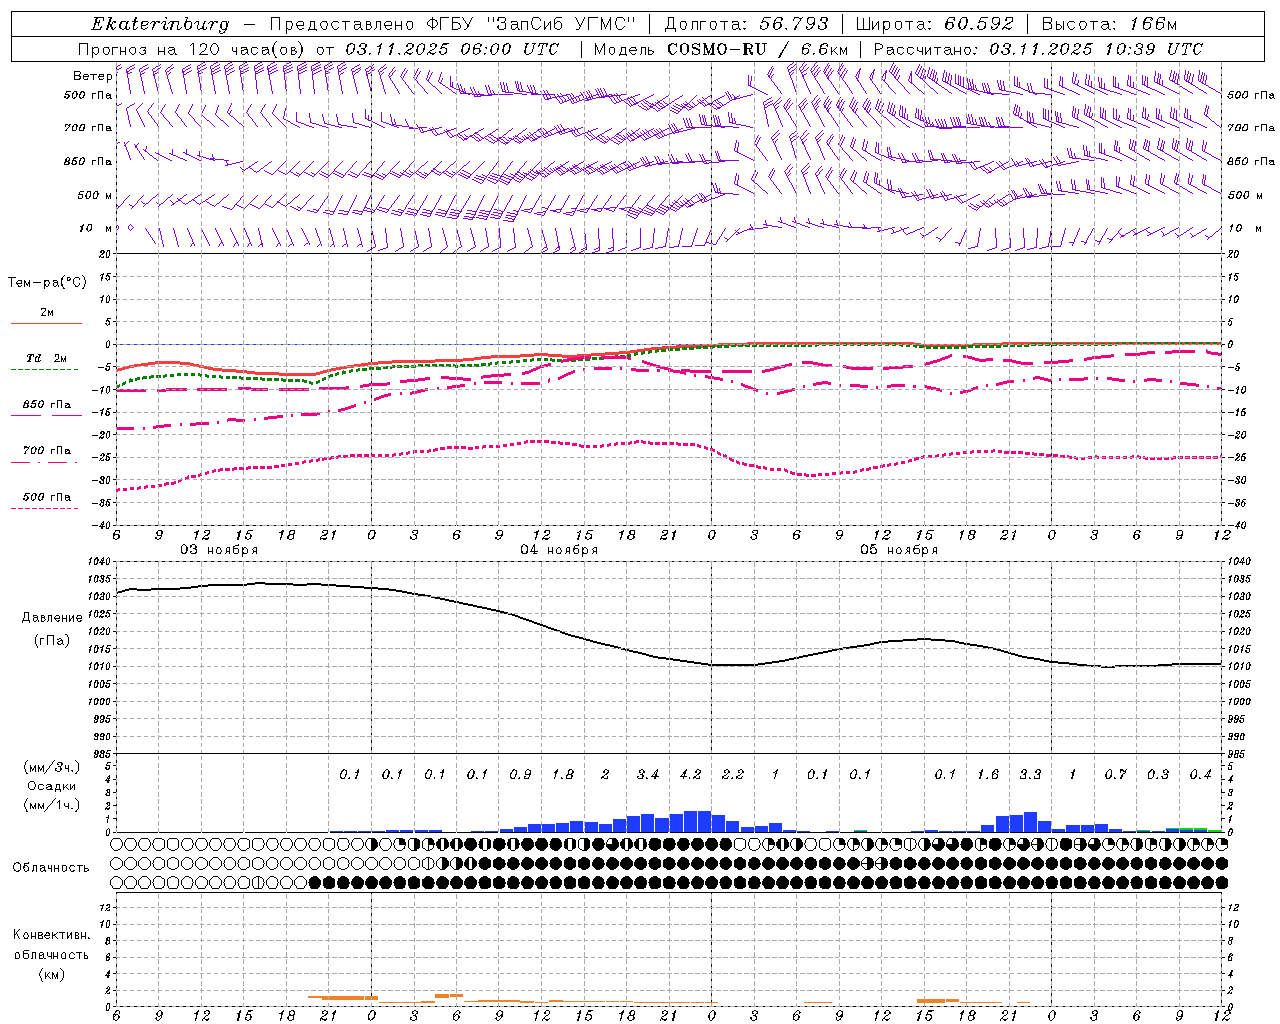
Task: Click the 'Модель COSMO-RU / 6.6км' label
Action: (721, 49)
